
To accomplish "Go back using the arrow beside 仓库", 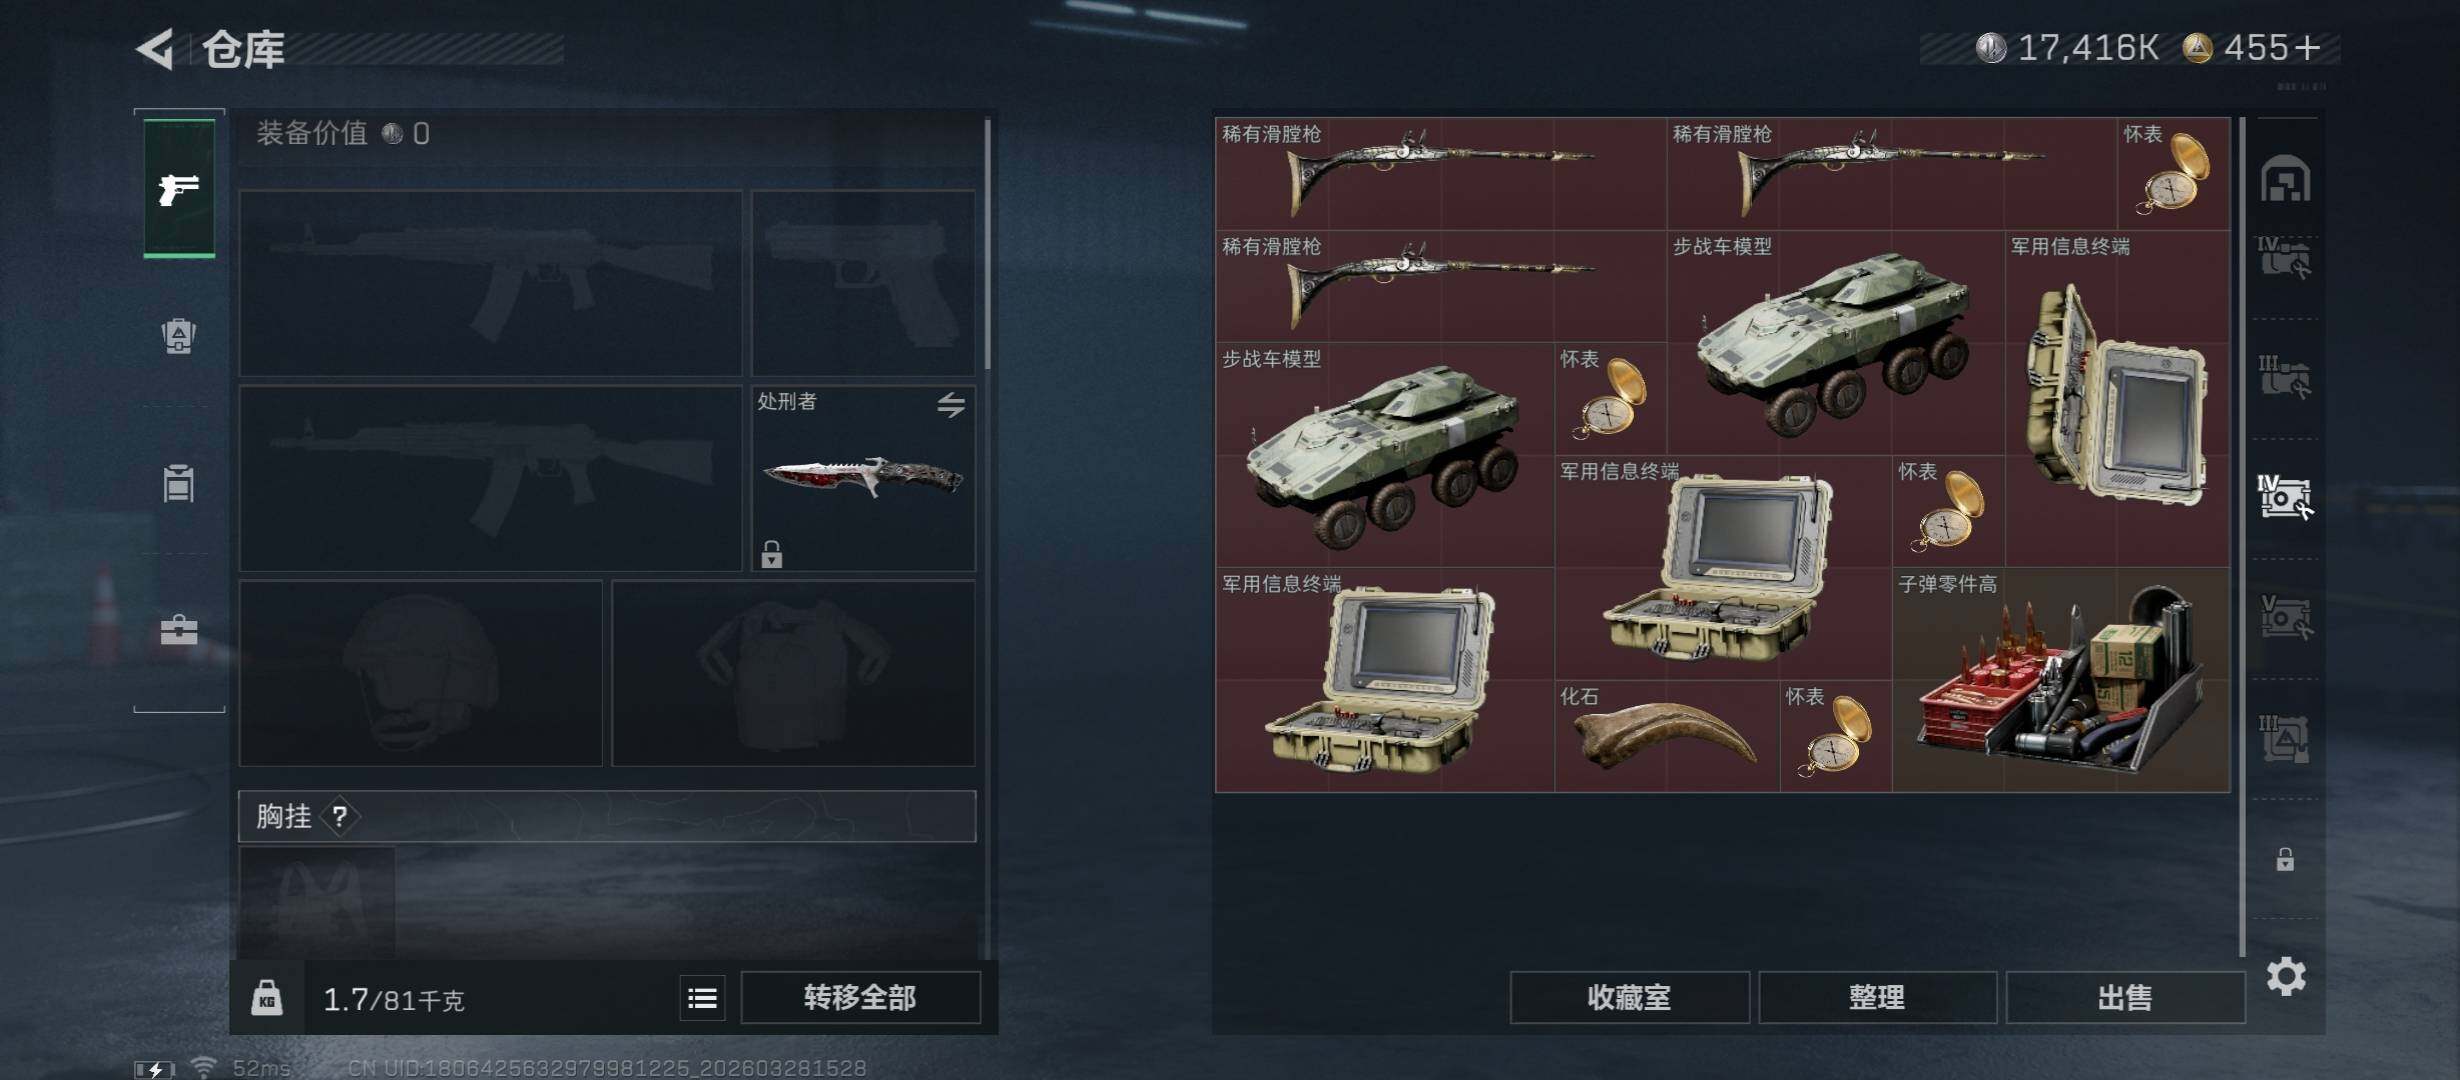I will click(x=156, y=48).
